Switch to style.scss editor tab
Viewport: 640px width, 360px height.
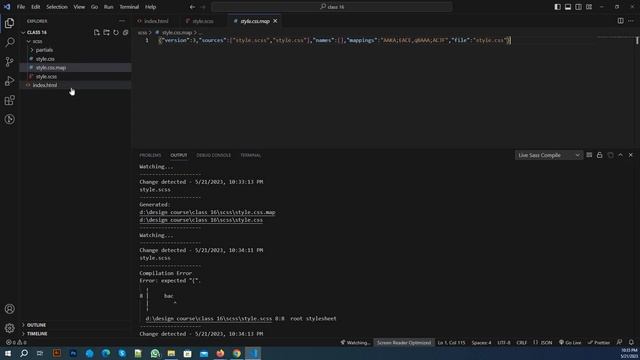(x=203, y=21)
